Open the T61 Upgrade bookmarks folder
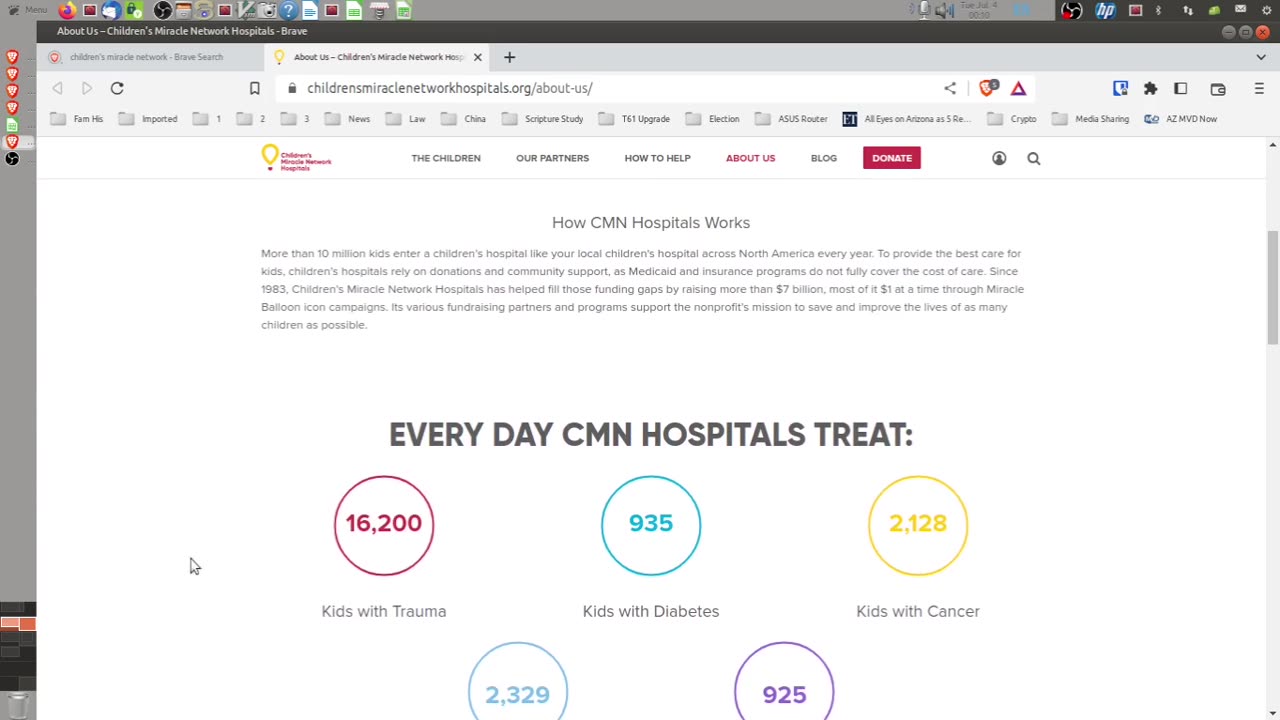Viewport: 1280px width, 720px height. coord(634,119)
